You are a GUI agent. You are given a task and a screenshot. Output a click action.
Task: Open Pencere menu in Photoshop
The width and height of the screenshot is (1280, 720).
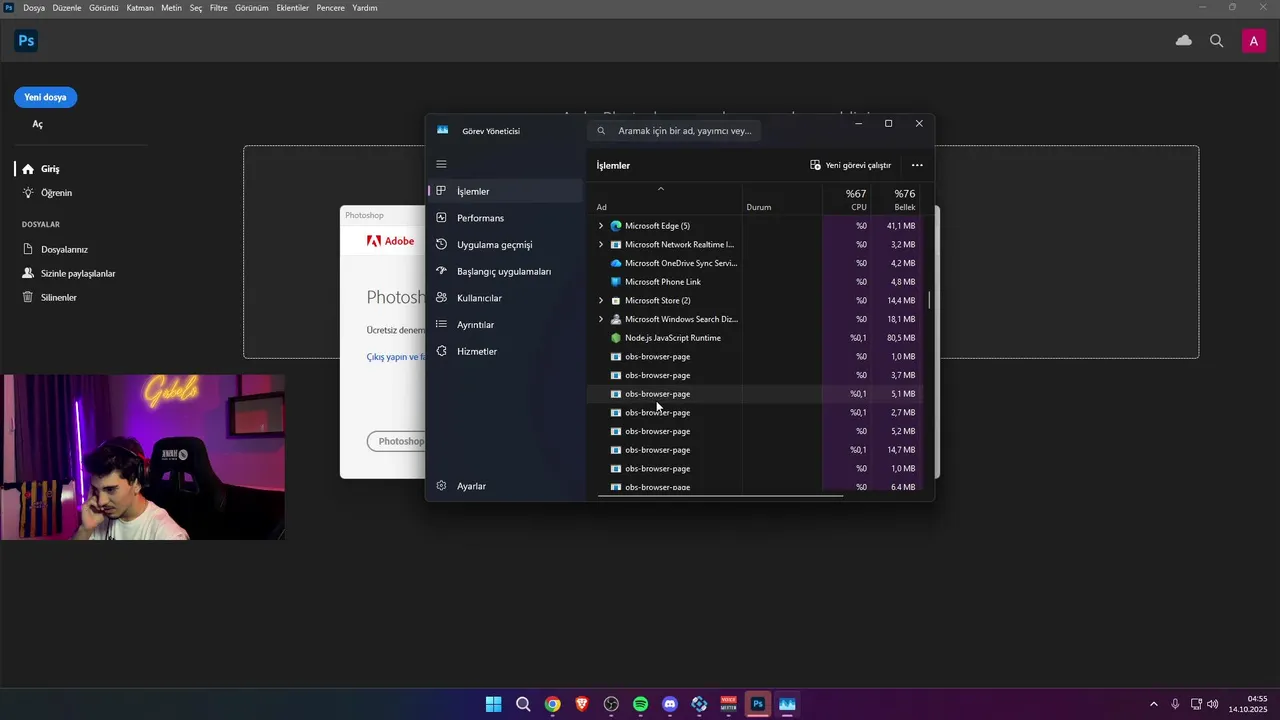(331, 8)
